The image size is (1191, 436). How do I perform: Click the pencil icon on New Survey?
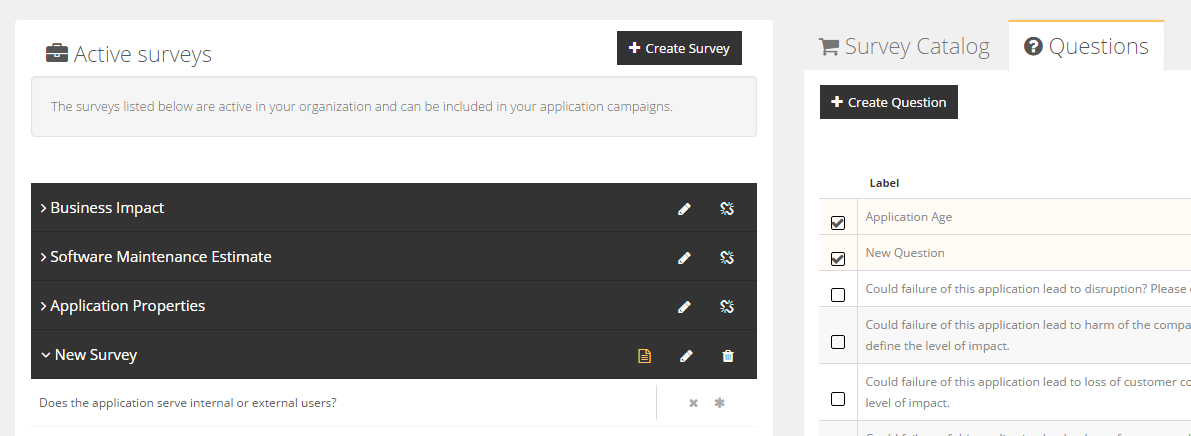(685, 356)
